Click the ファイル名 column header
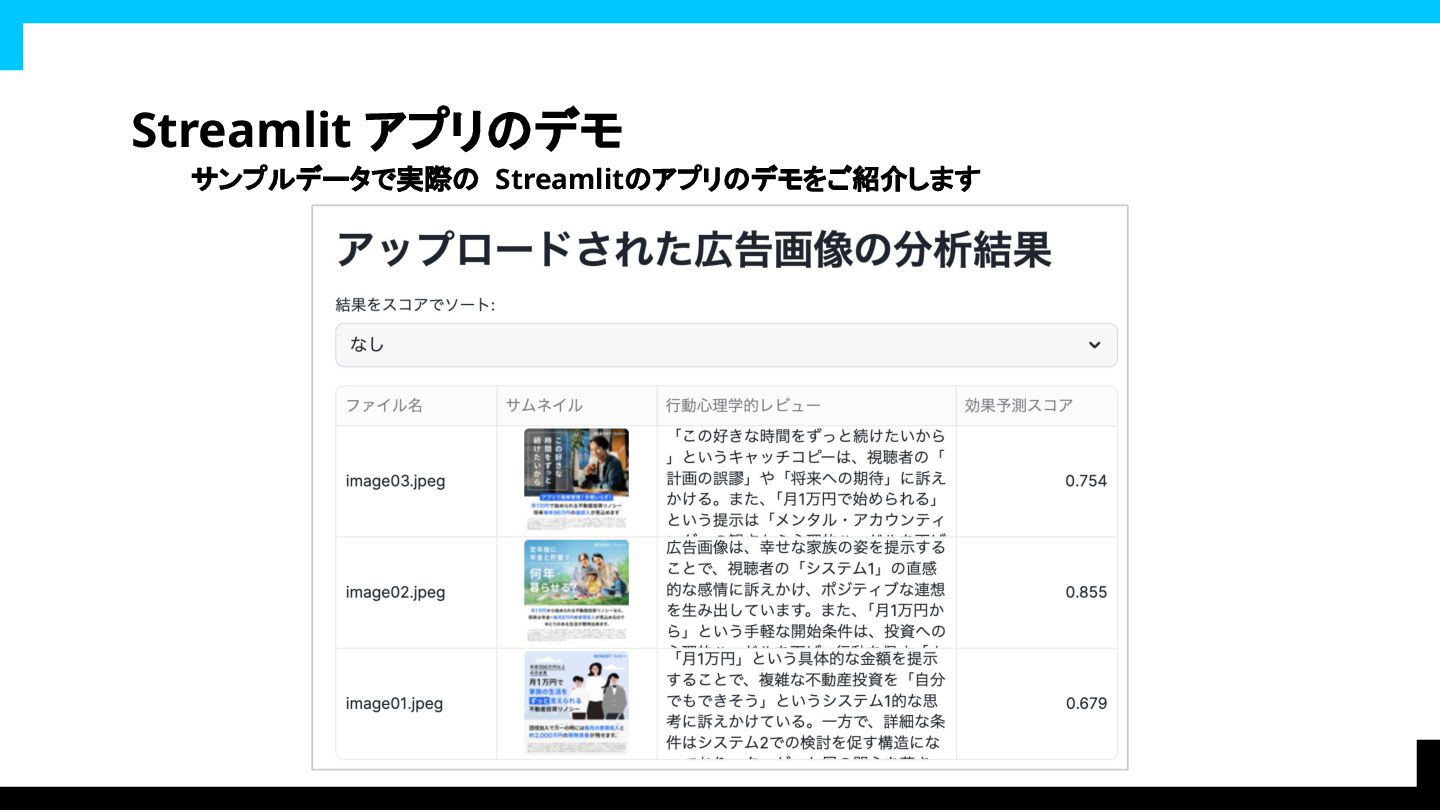Image resolution: width=1440 pixels, height=810 pixels. click(x=416, y=406)
